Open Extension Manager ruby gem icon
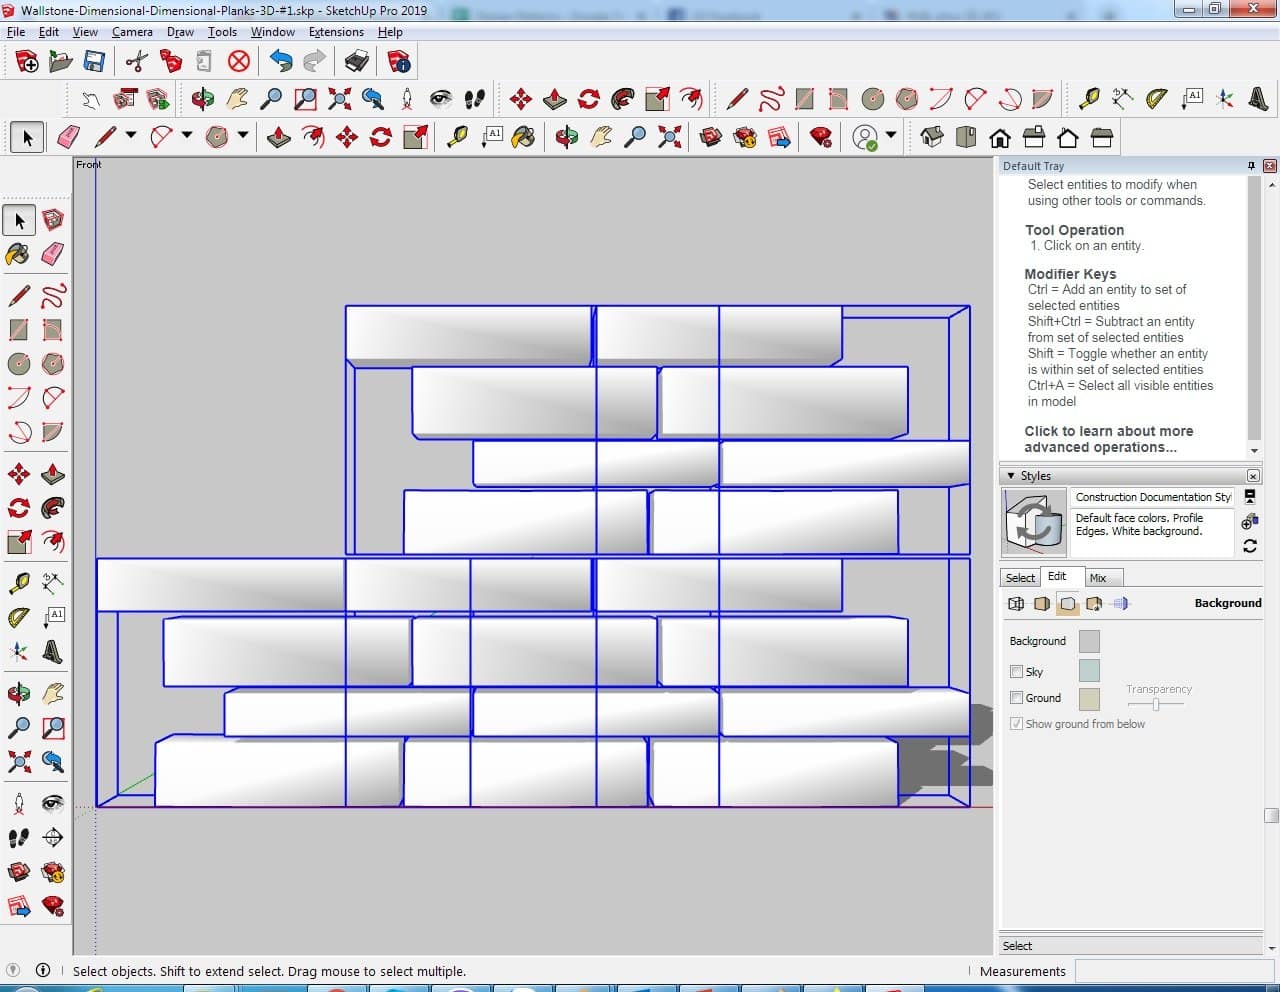The width and height of the screenshot is (1280, 992). coord(821,137)
